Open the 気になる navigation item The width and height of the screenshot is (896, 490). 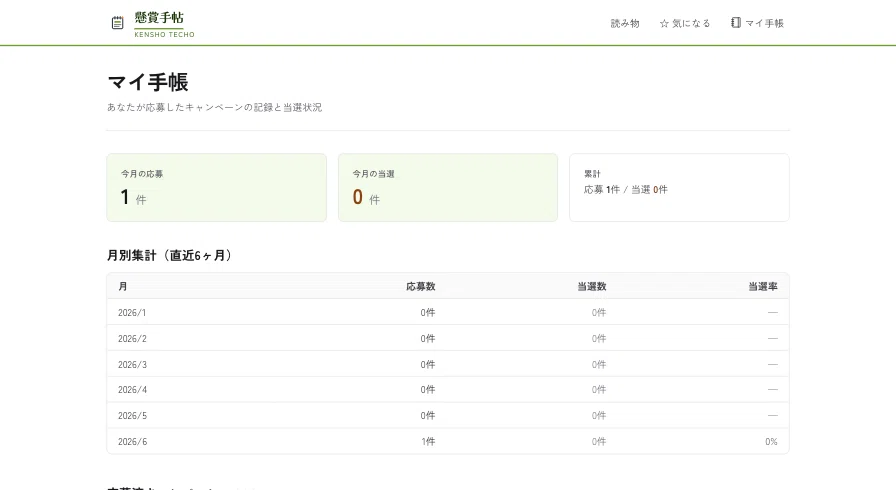[x=685, y=23]
